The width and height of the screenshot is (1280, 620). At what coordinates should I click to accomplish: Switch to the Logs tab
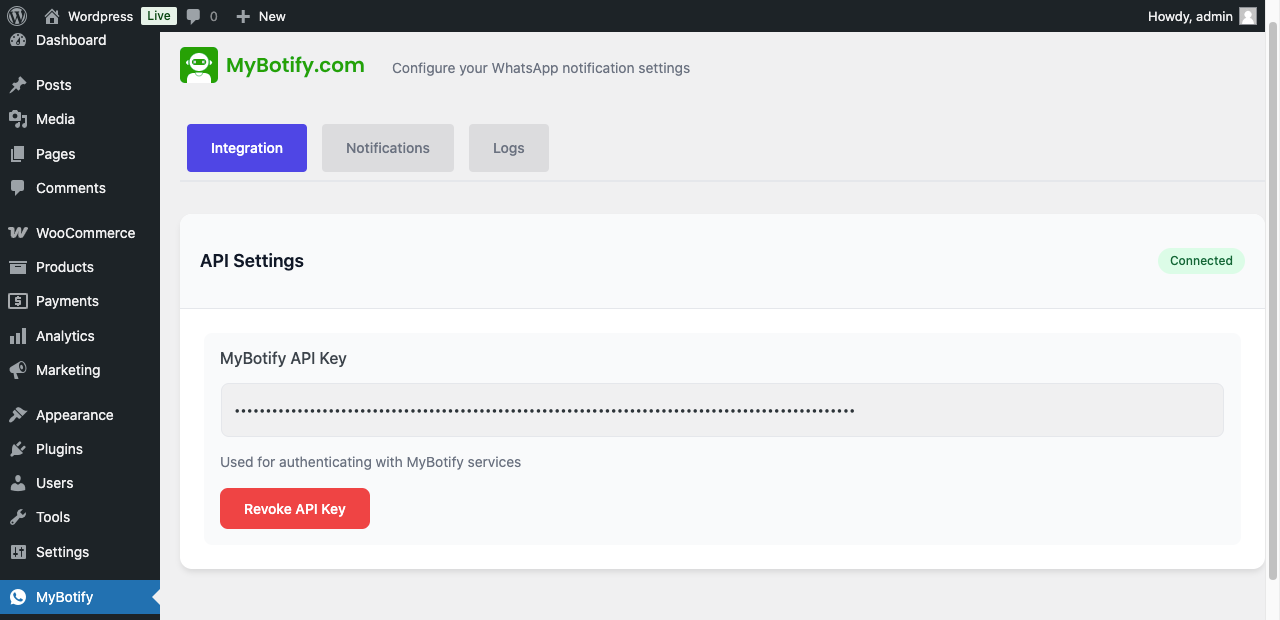click(509, 148)
